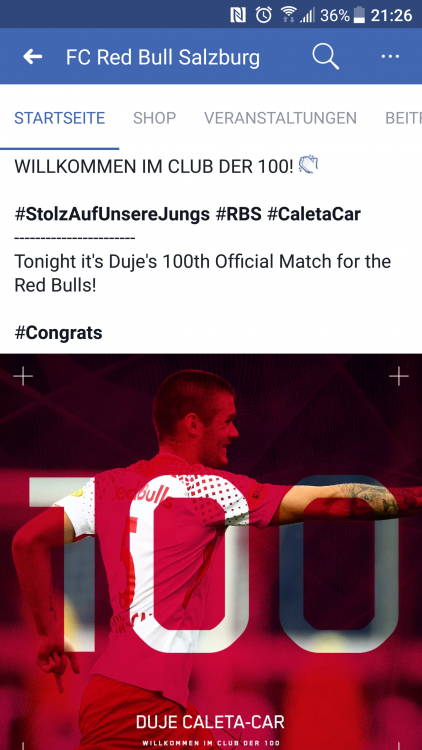Open the partially visible BEITRÄGE tab
Viewport: 422px width, 750px height.
(x=403, y=118)
